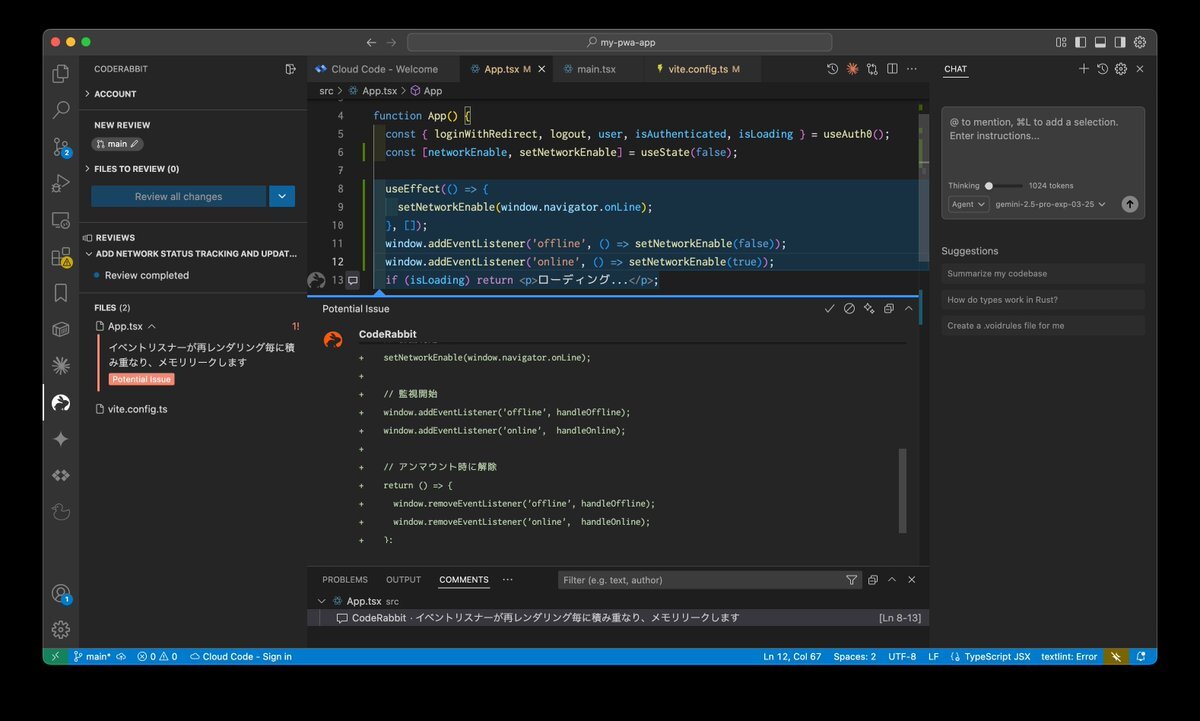Open the Manage gear in activity bar

click(x=61, y=629)
